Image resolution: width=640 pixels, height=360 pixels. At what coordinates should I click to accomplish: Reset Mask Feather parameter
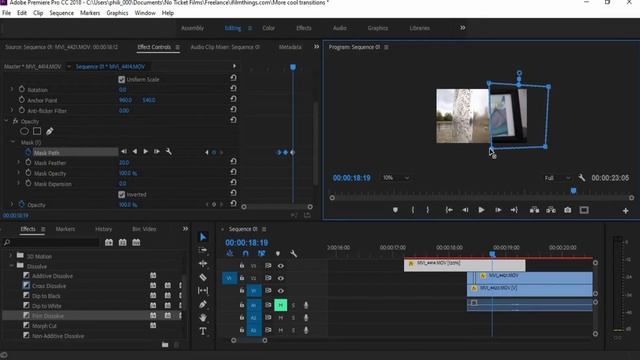point(233,162)
